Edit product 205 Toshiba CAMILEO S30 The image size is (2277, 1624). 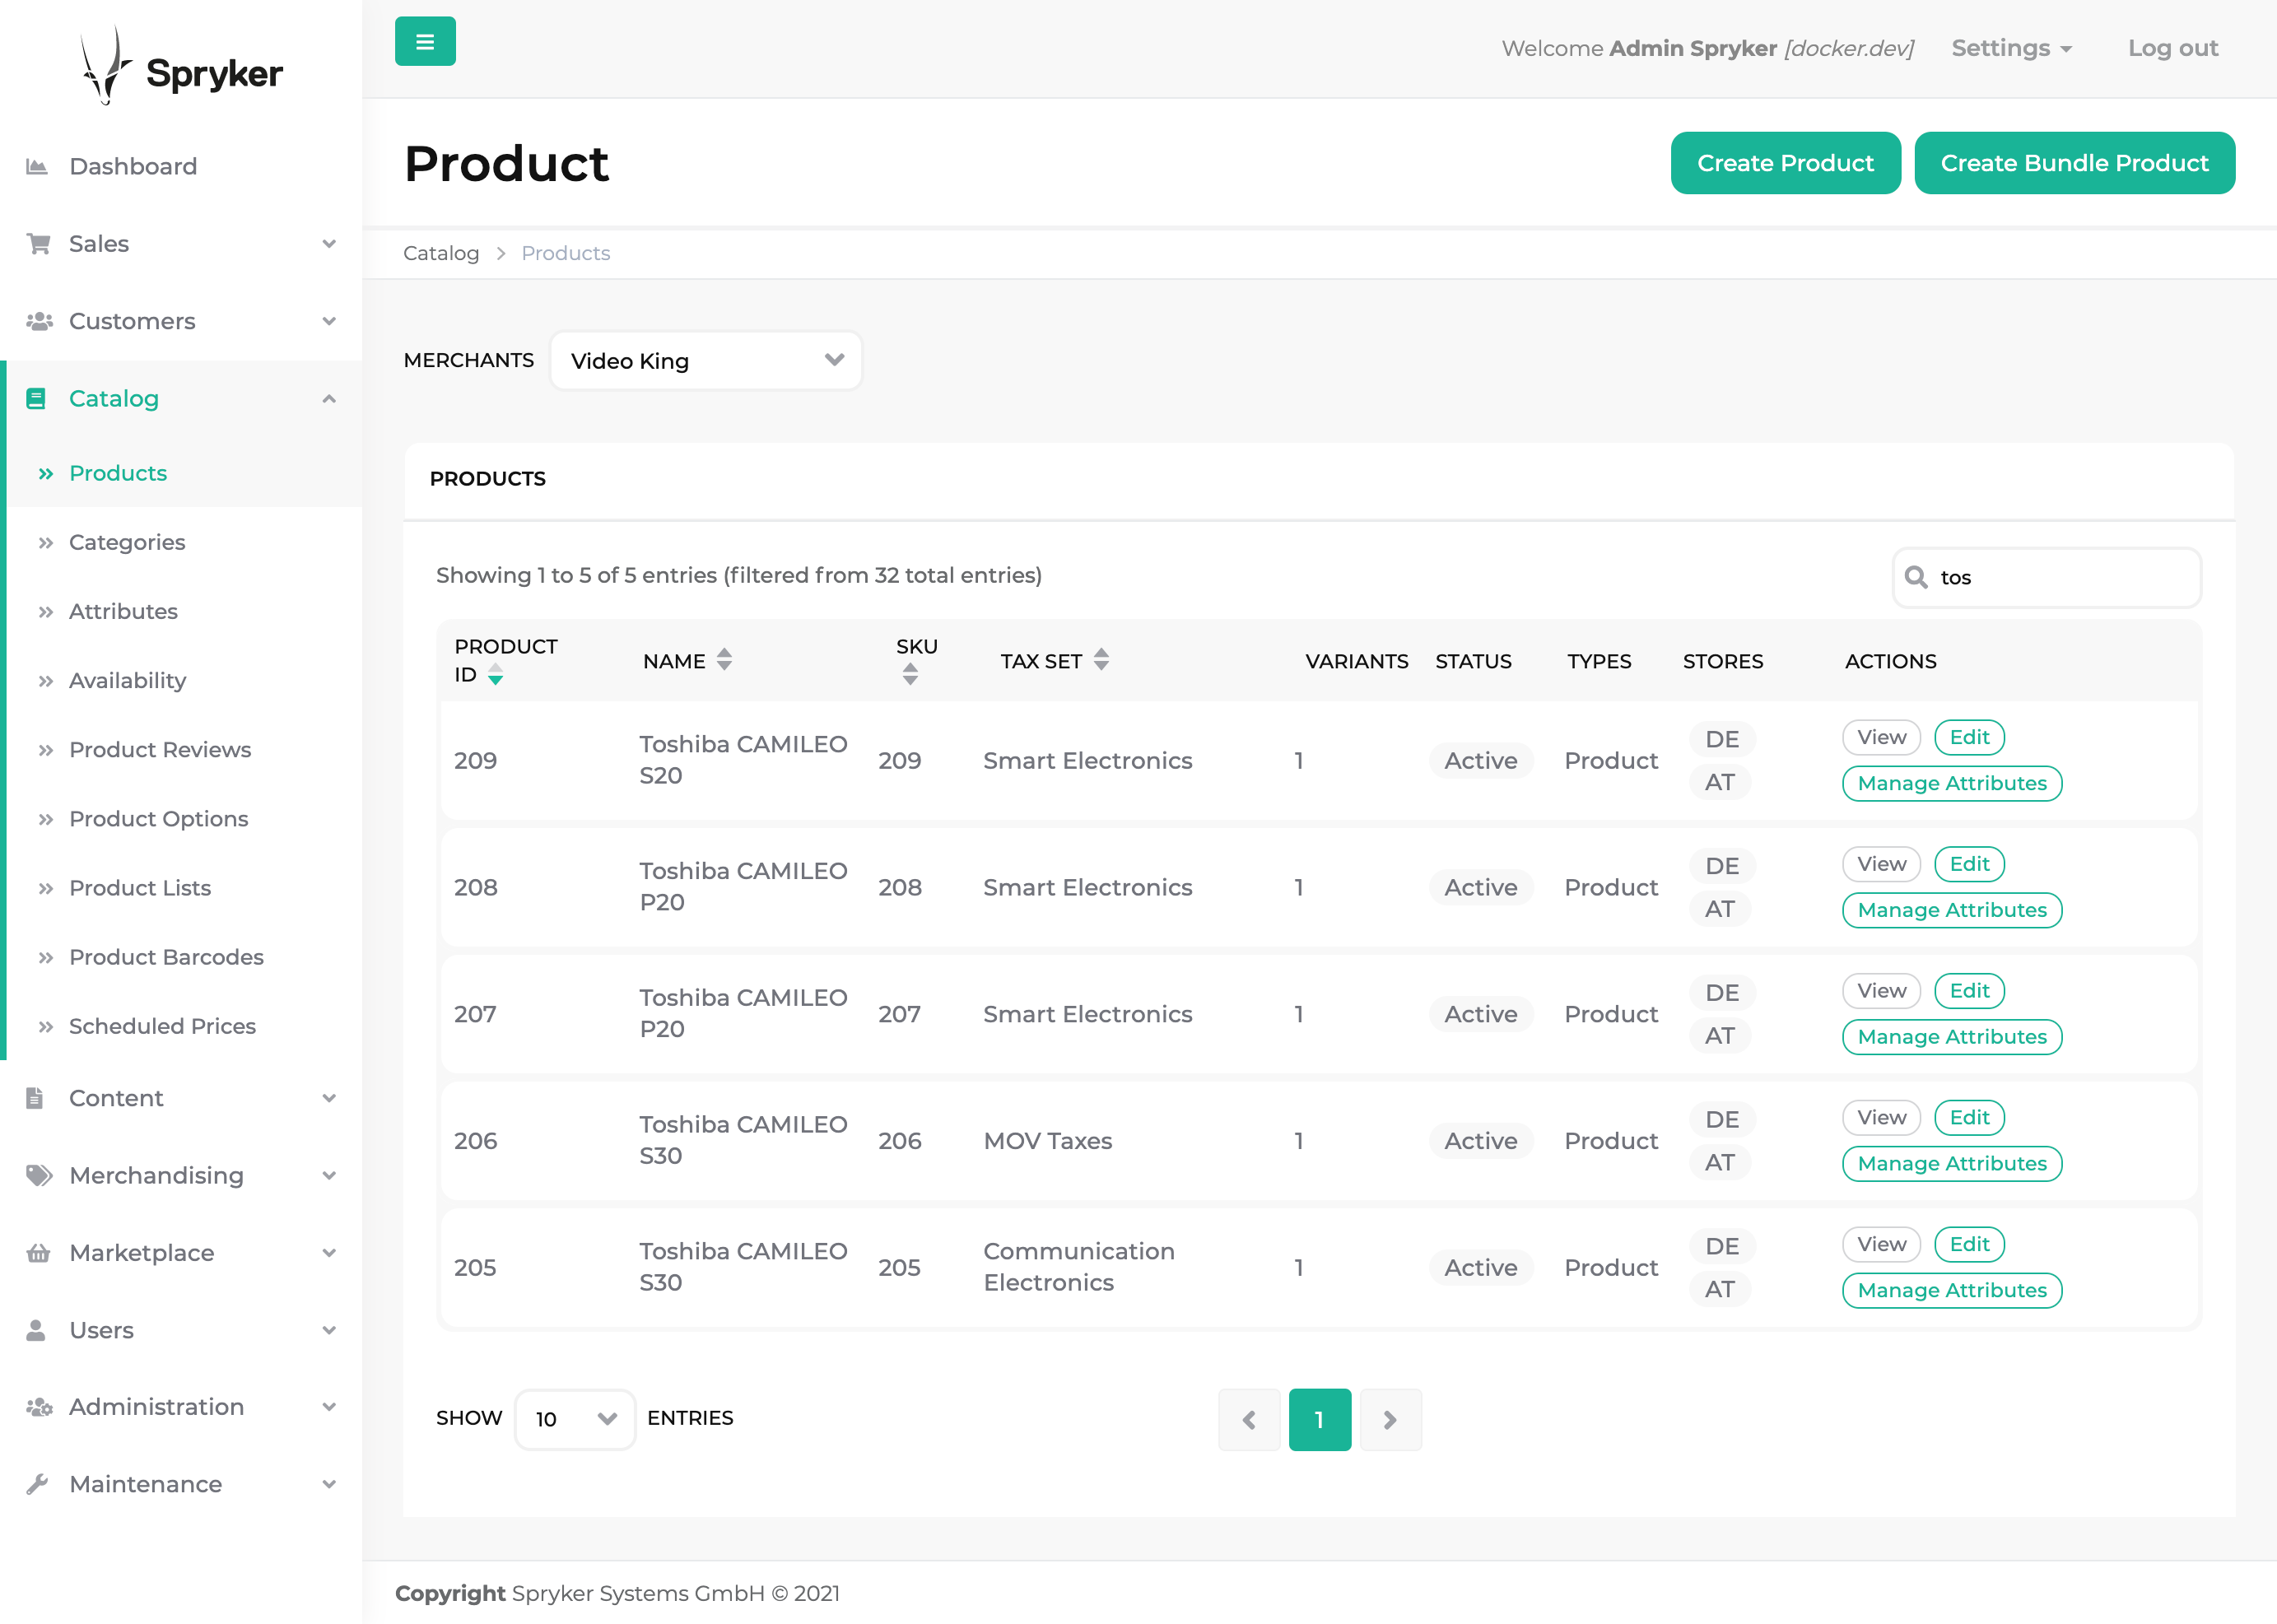tap(1969, 1245)
